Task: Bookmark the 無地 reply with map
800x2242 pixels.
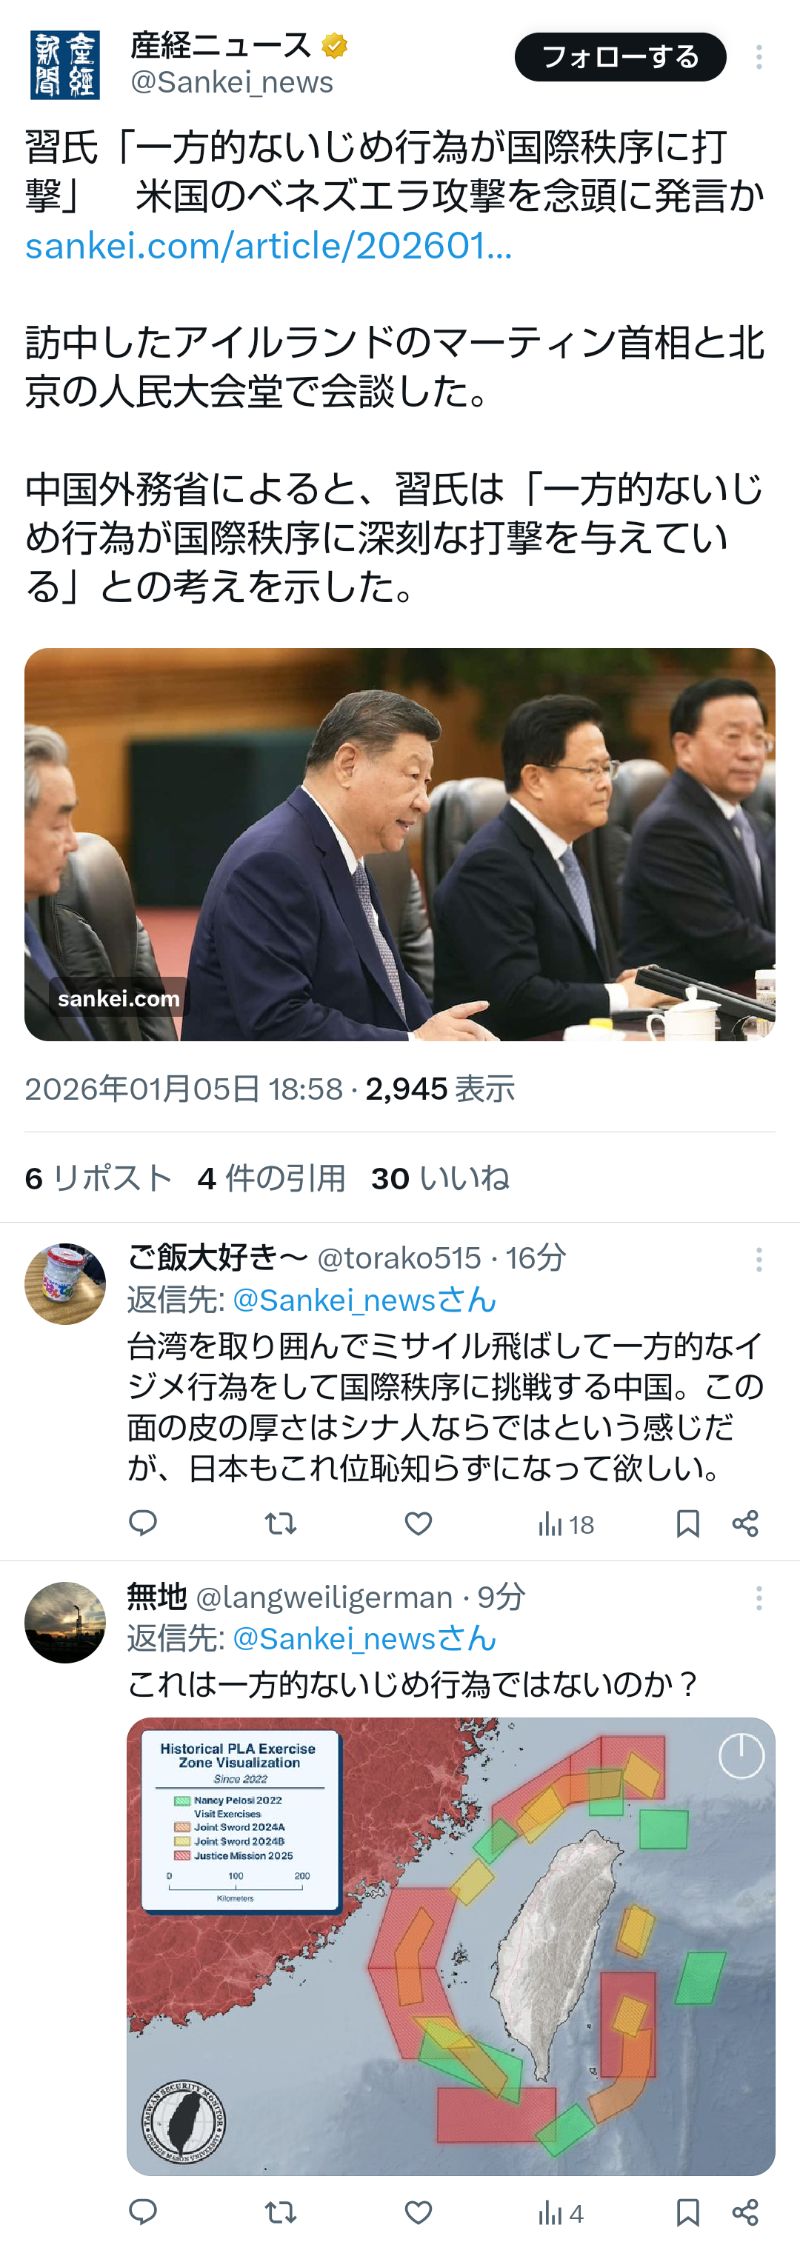Action: (688, 2212)
